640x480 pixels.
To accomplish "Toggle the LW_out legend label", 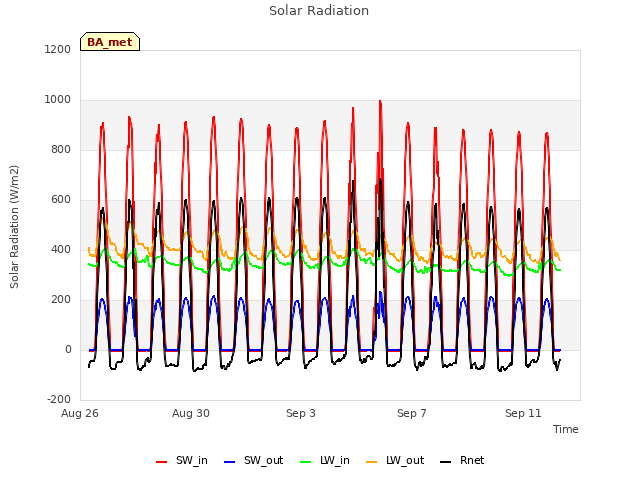I will (x=405, y=461).
